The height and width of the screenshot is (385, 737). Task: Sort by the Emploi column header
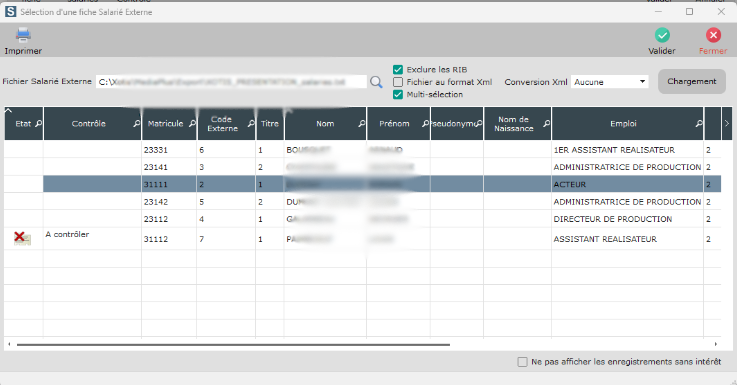(x=623, y=124)
